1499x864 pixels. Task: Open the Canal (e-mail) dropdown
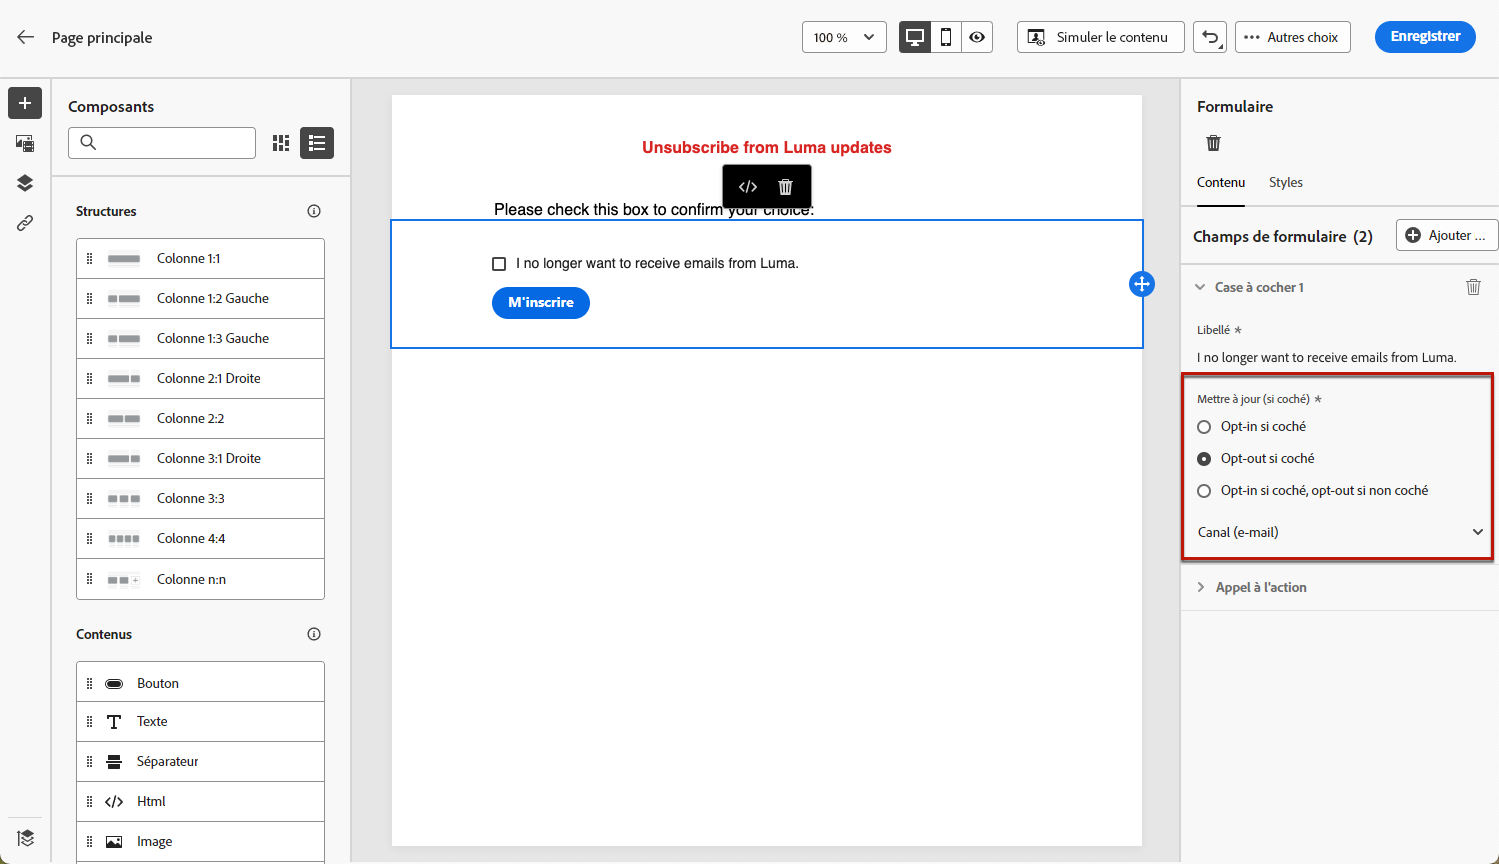point(1340,532)
